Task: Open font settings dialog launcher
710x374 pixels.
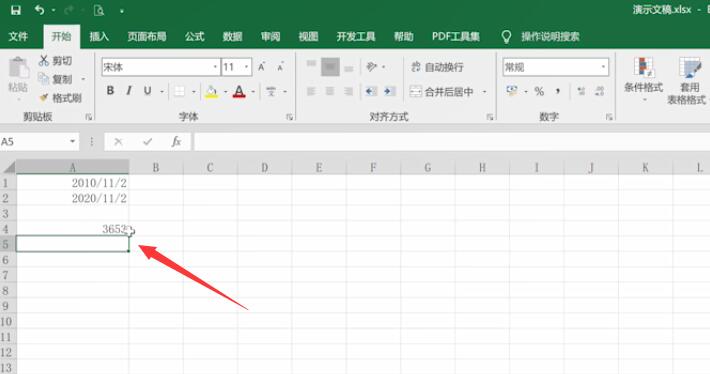Action: tap(289, 117)
